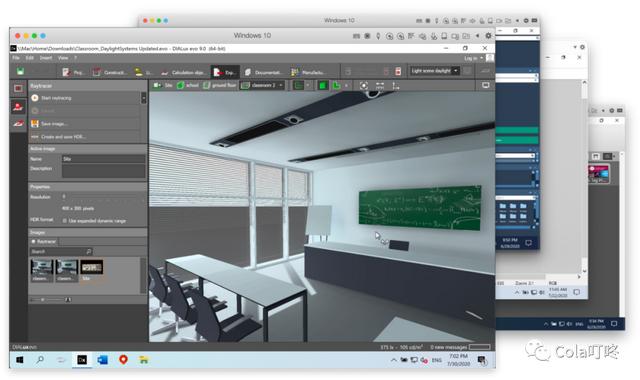Click the Save image disk icon
Image resolution: width=640 pixels, height=380 pixels.
coord(35,124)
